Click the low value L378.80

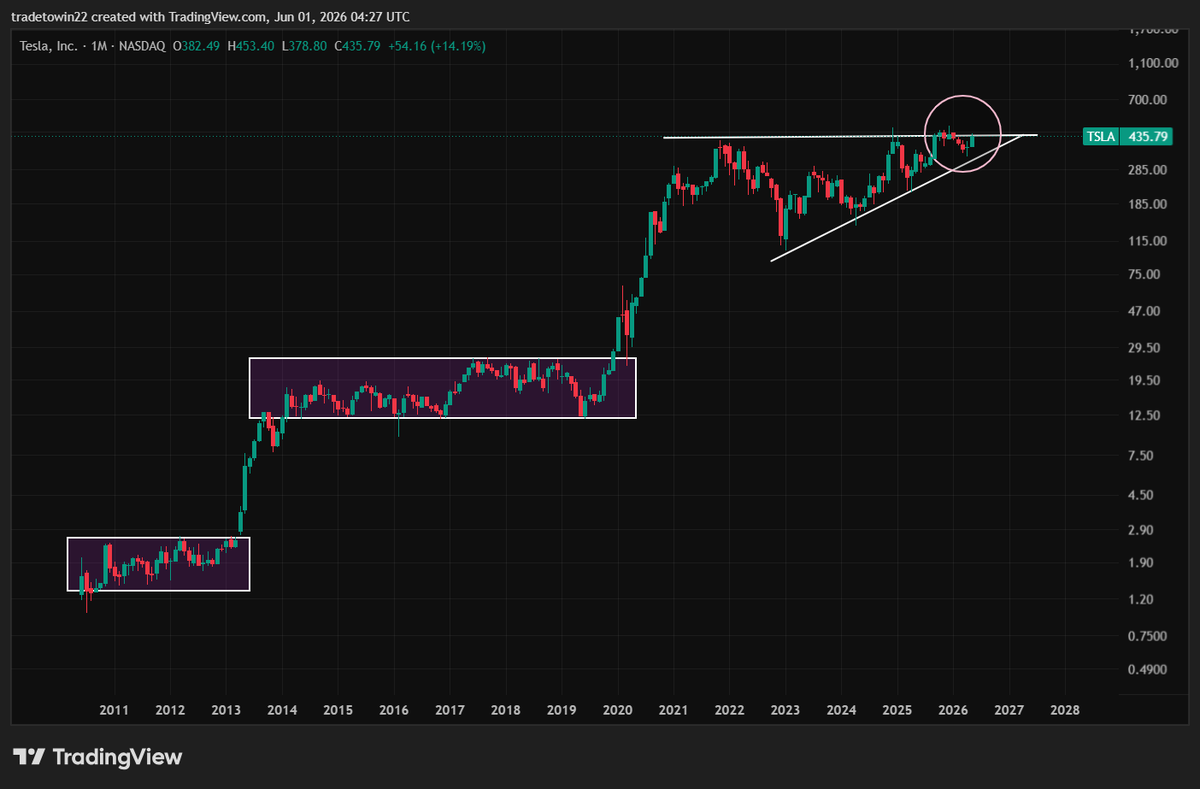coord(304,45)
